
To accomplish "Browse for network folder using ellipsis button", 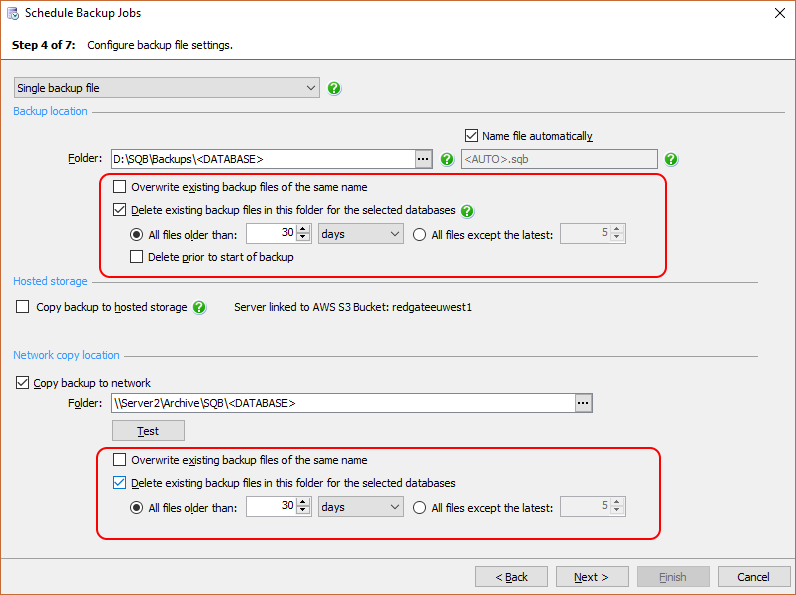I will click(584, 403).
